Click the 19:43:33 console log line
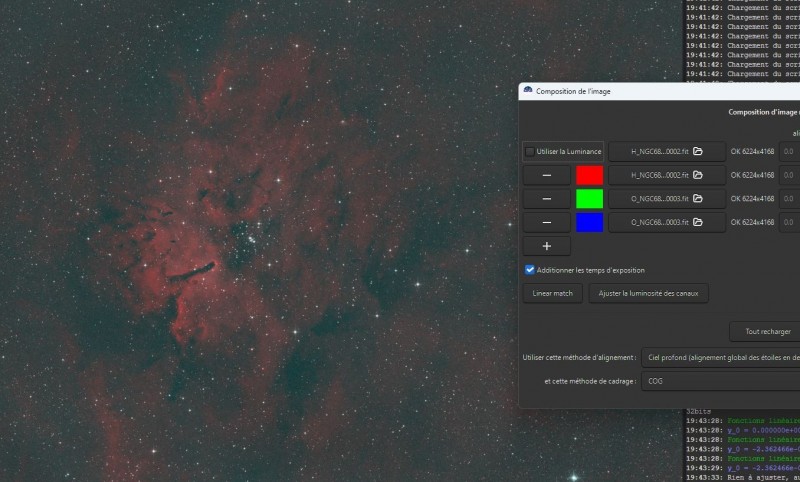The height and width of the screenshot is (482, 800). (x=743, y=477)
